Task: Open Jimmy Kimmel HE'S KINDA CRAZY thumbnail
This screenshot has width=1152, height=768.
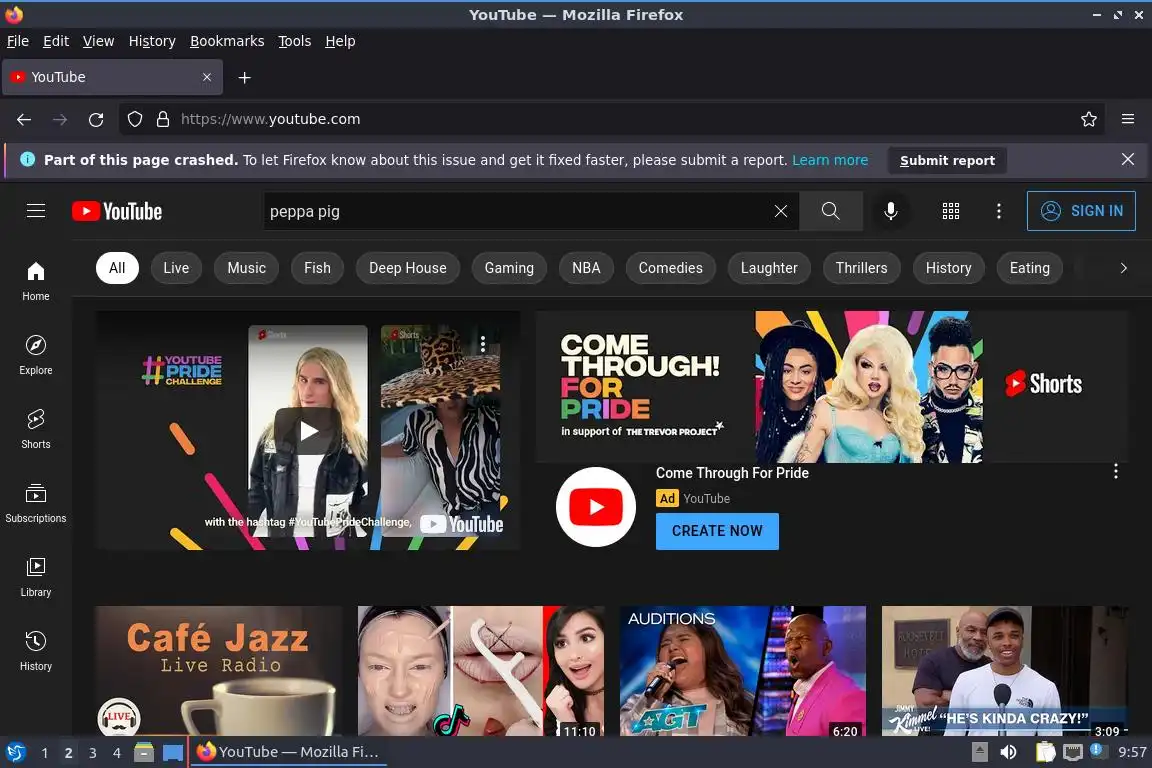Action: tap(1004, 670)
